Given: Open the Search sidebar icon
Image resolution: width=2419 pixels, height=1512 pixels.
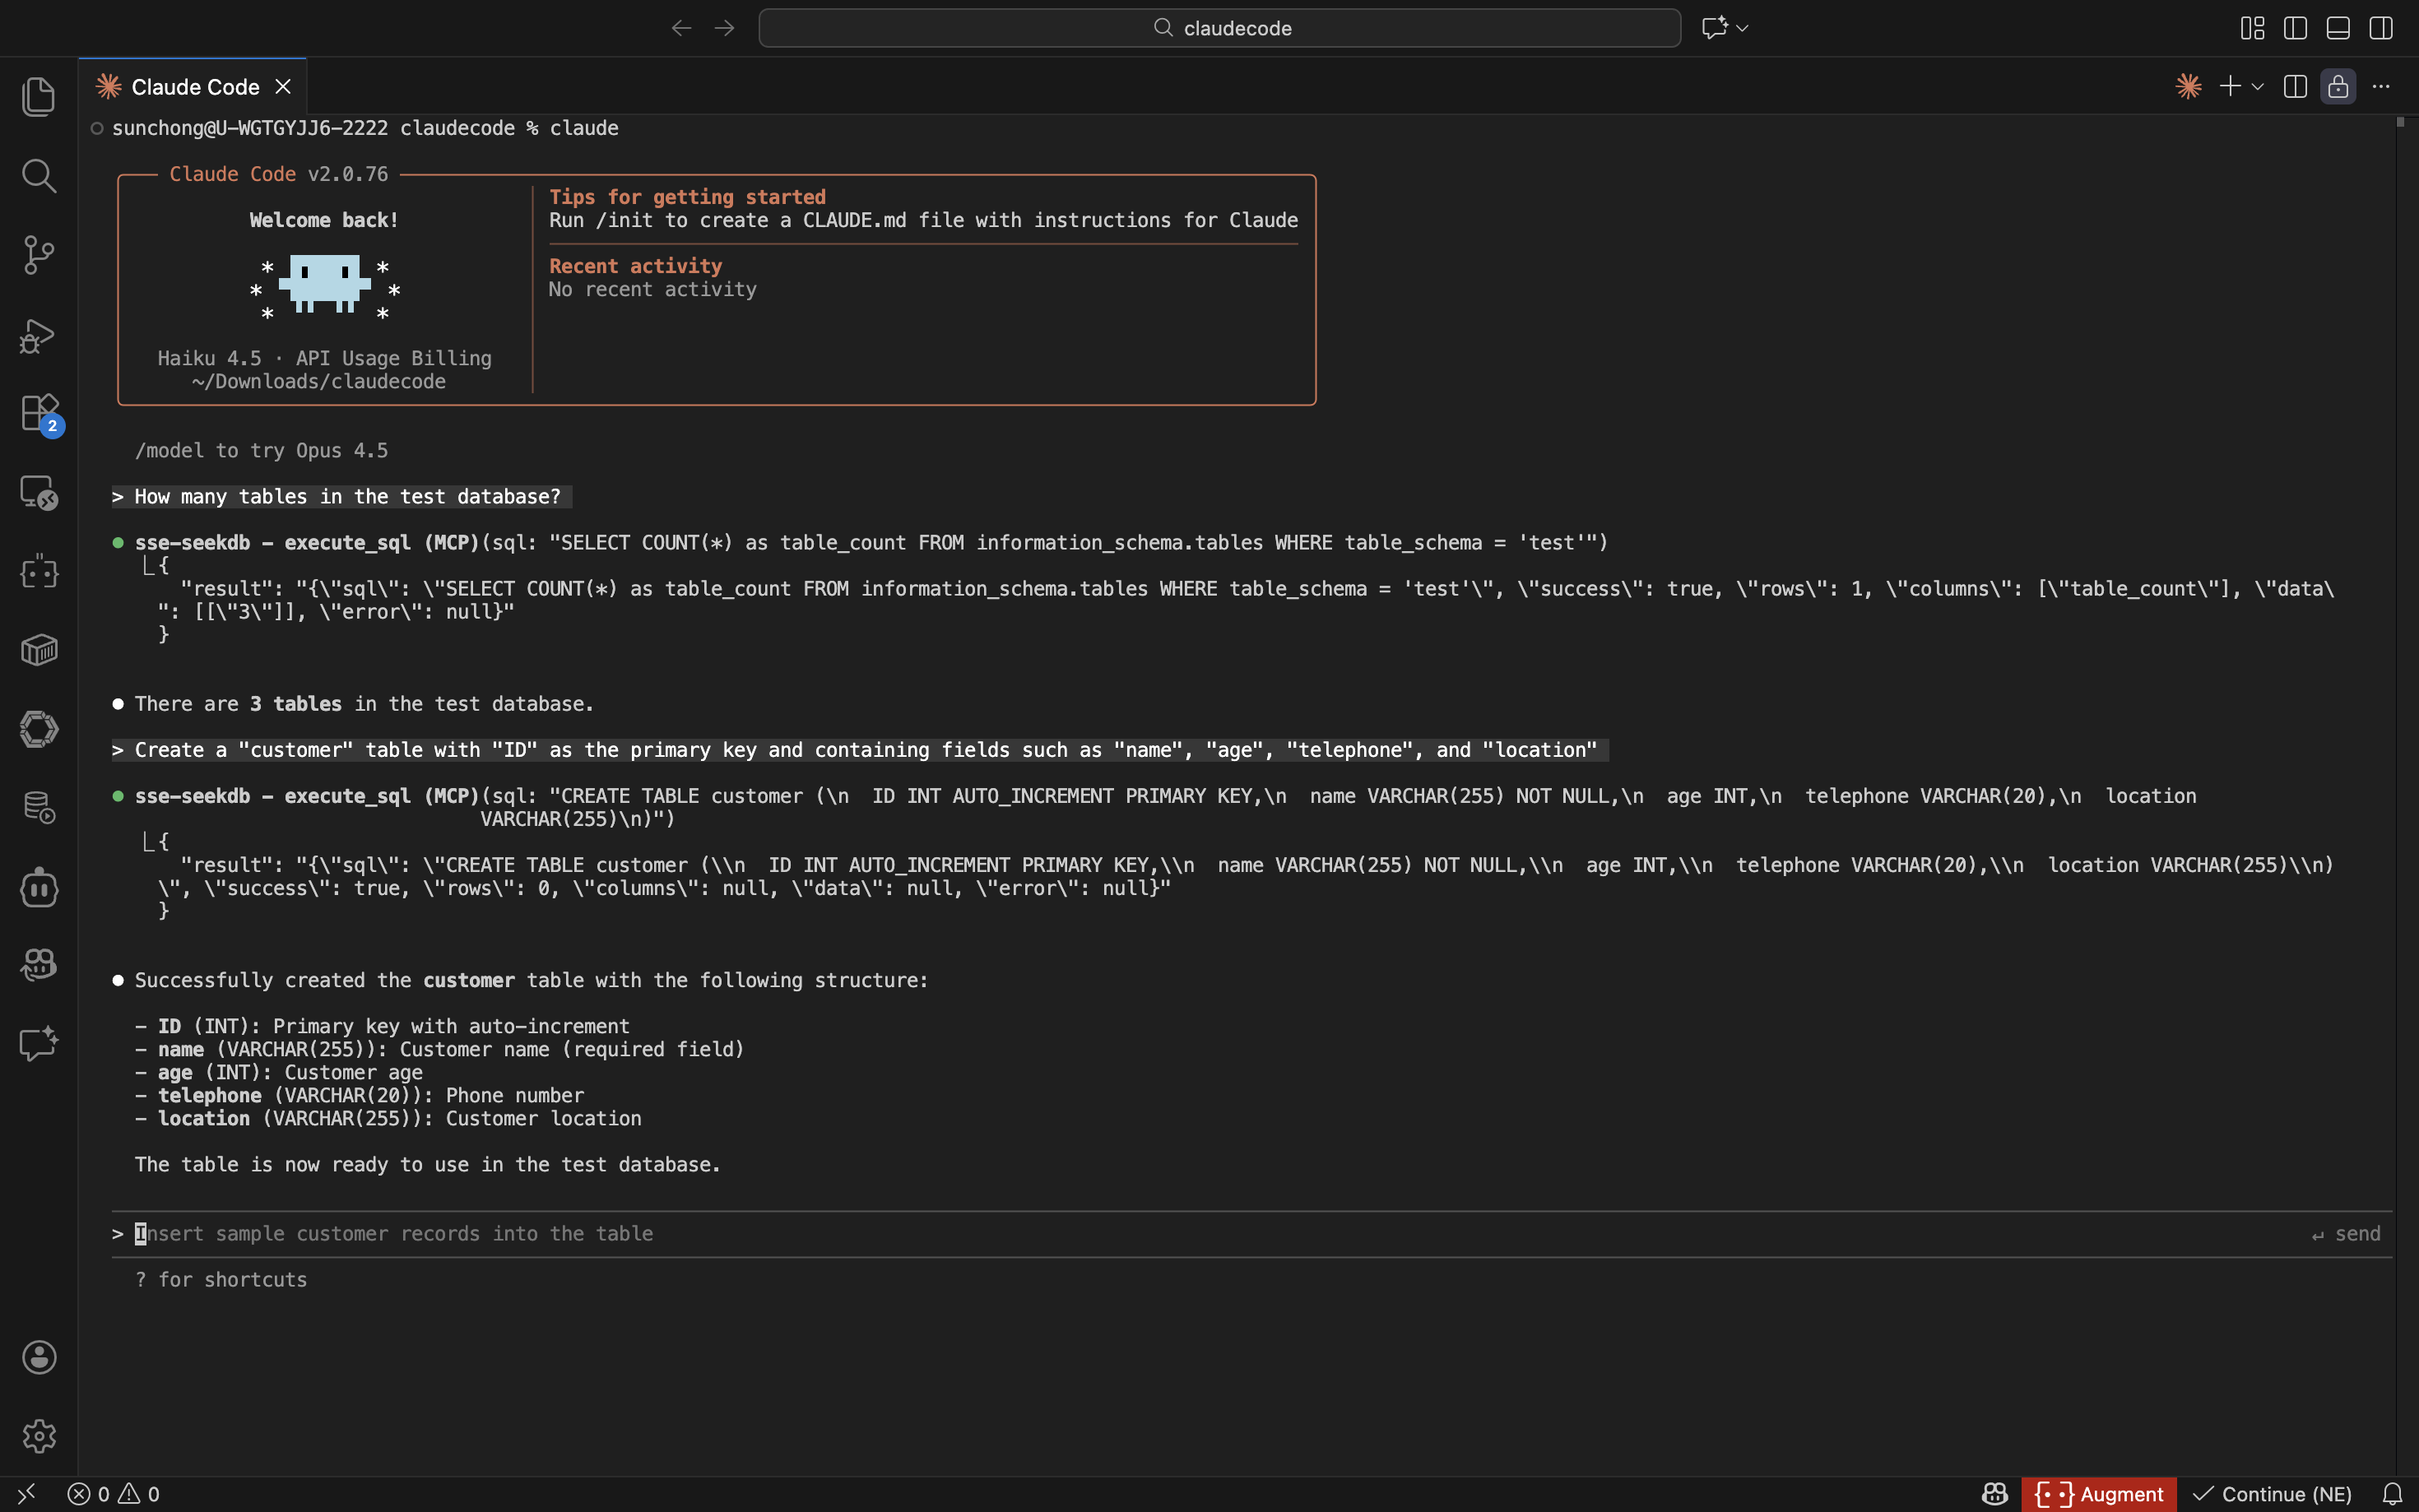Looking at the screenshot, I should click(38, 175).
